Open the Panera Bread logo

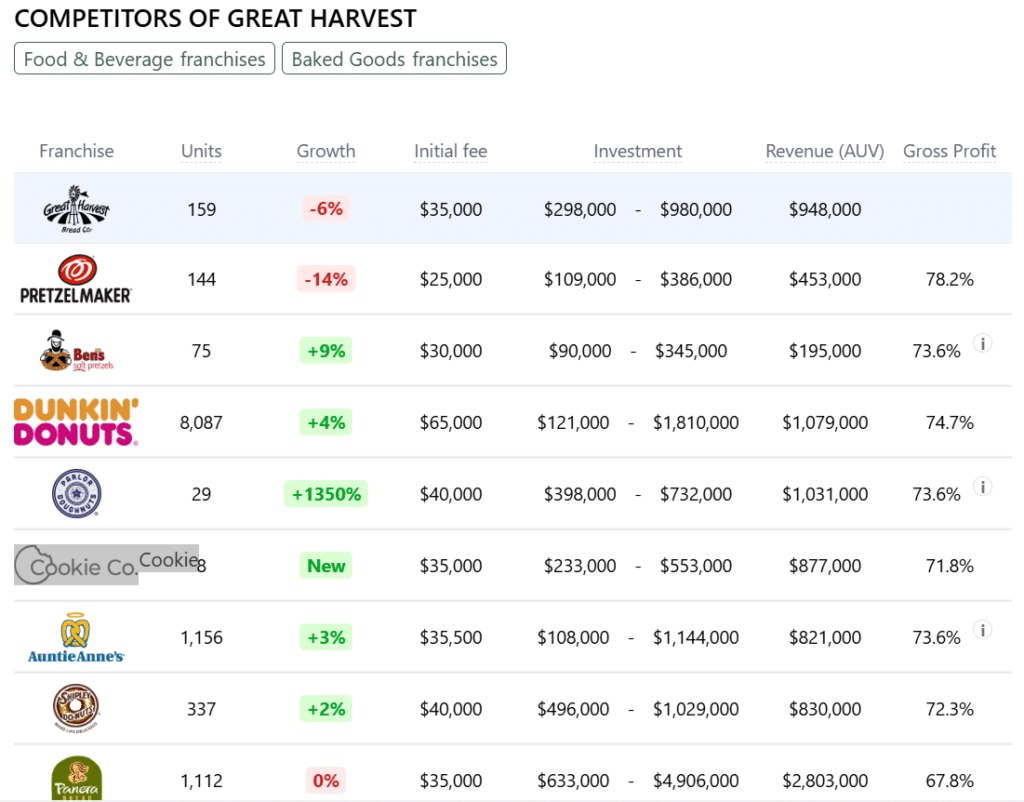click(x=76, y=778)
